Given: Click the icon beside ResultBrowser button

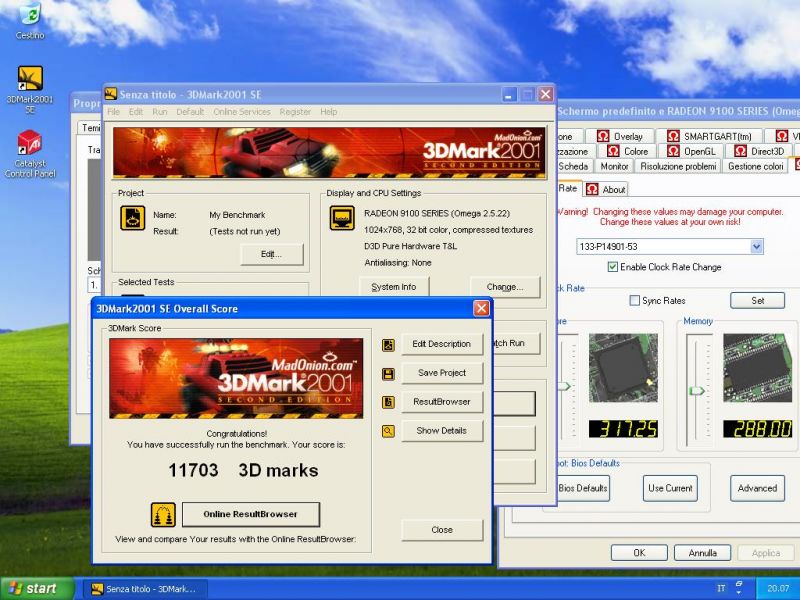Looking at the screenshot, I should click(388, 403).
